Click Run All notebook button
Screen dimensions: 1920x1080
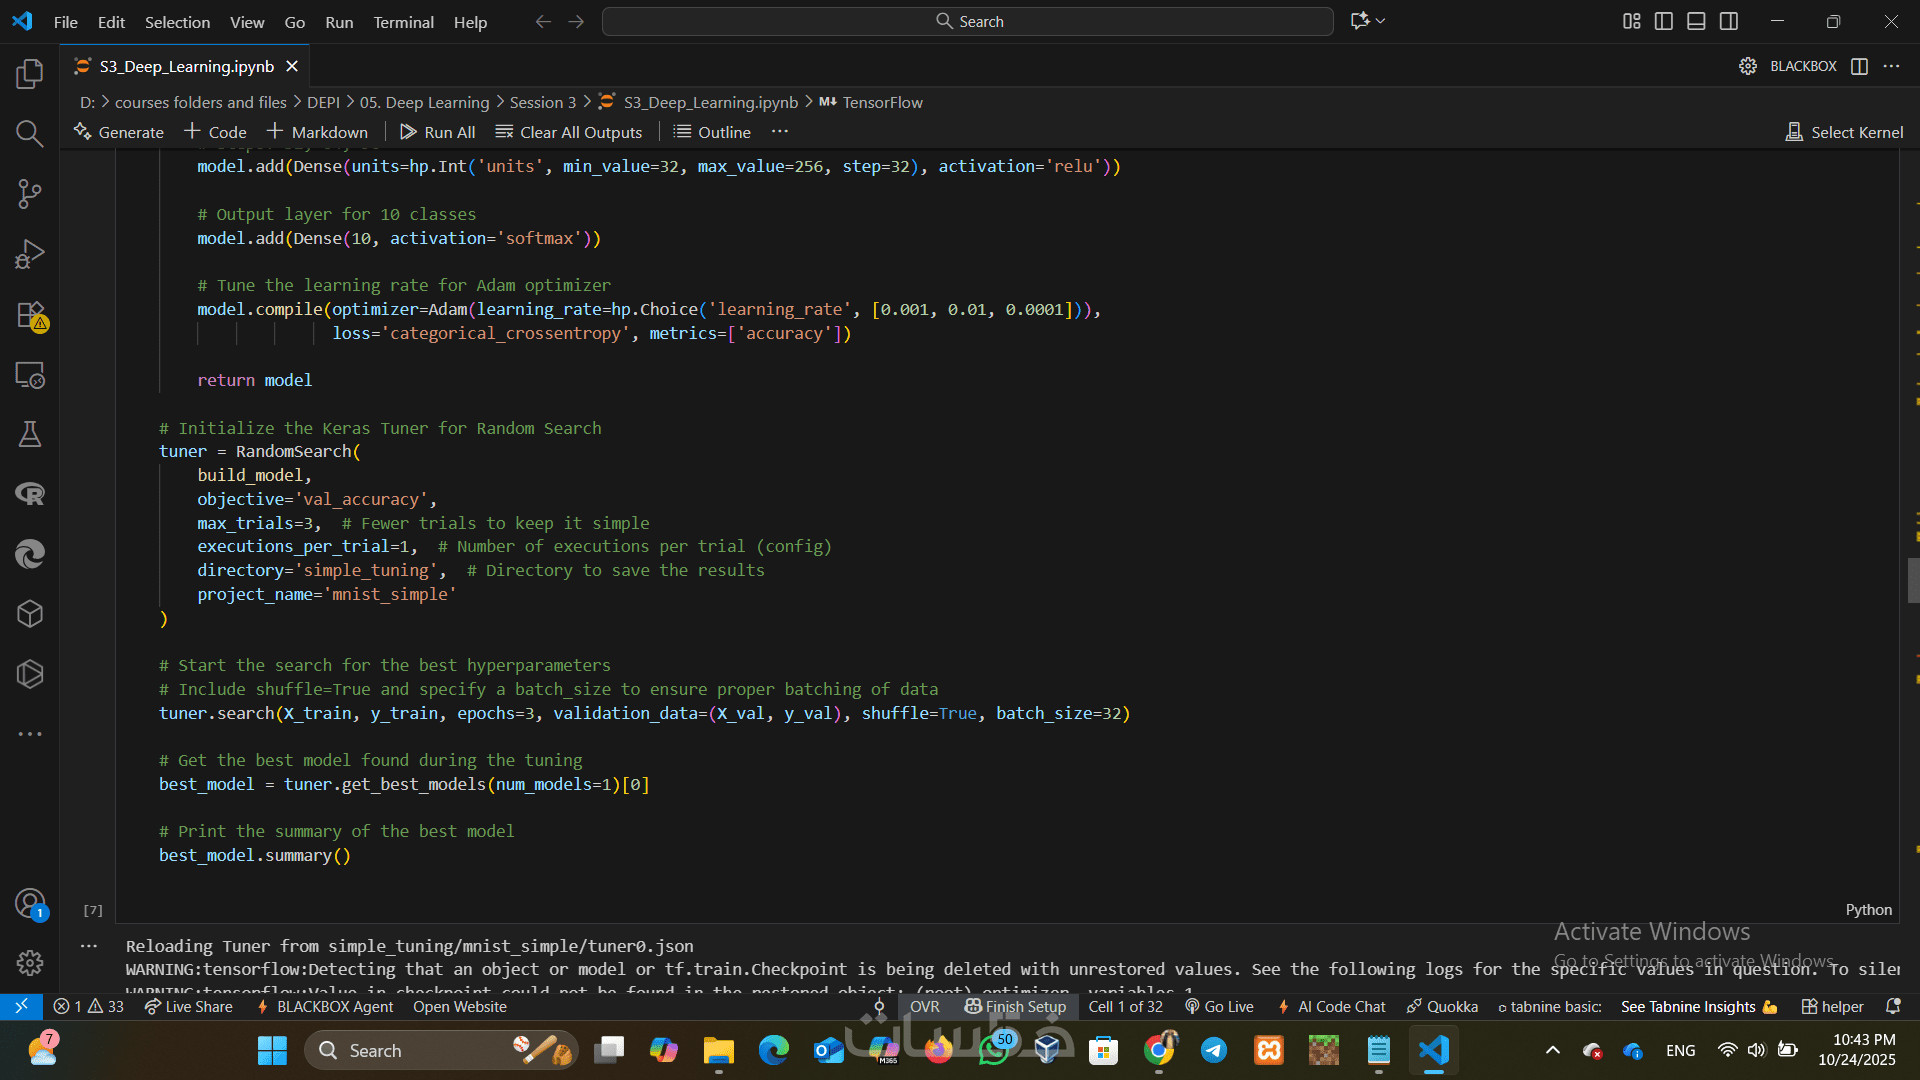pyautogui.click(x=437, y=132)
